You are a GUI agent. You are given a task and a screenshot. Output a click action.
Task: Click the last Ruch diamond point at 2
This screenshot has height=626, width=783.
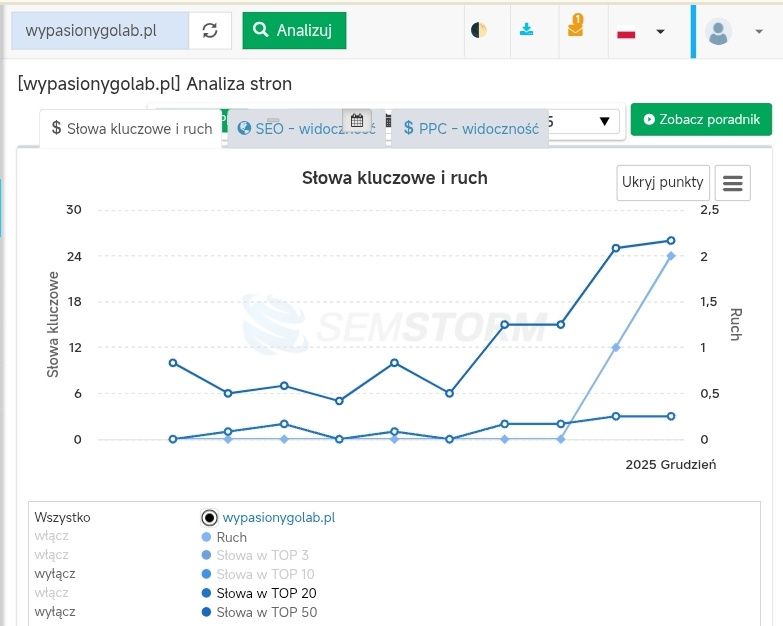coord(671,256)
